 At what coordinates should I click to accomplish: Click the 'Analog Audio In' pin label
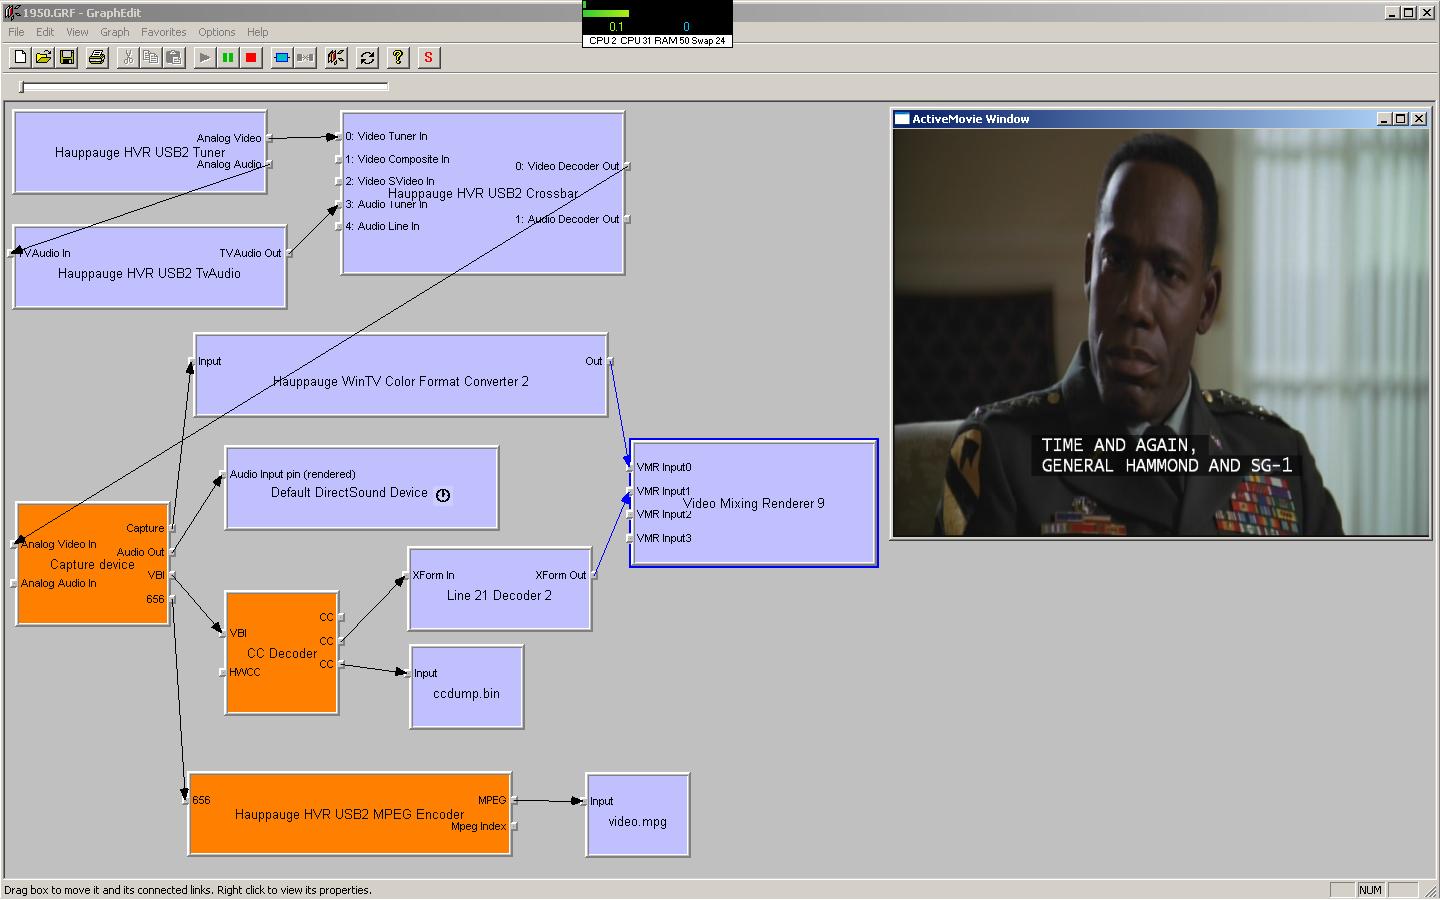pos(59,583)
